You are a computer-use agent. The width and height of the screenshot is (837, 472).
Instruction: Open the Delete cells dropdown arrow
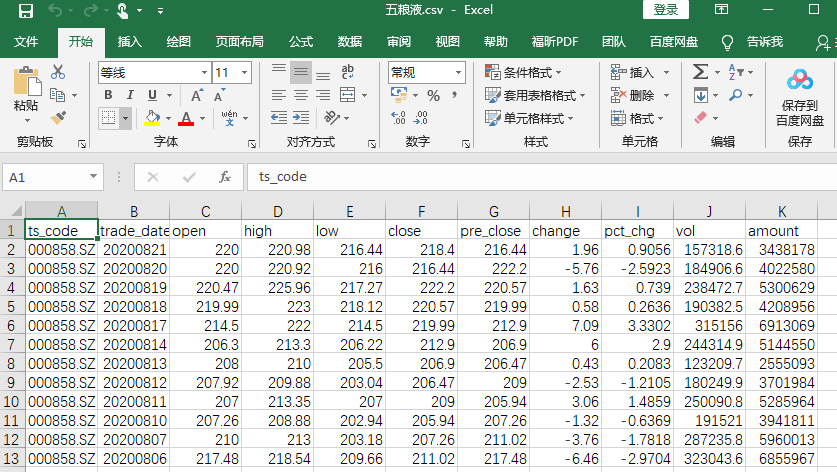pyautogui.click(x=666, y=96)
